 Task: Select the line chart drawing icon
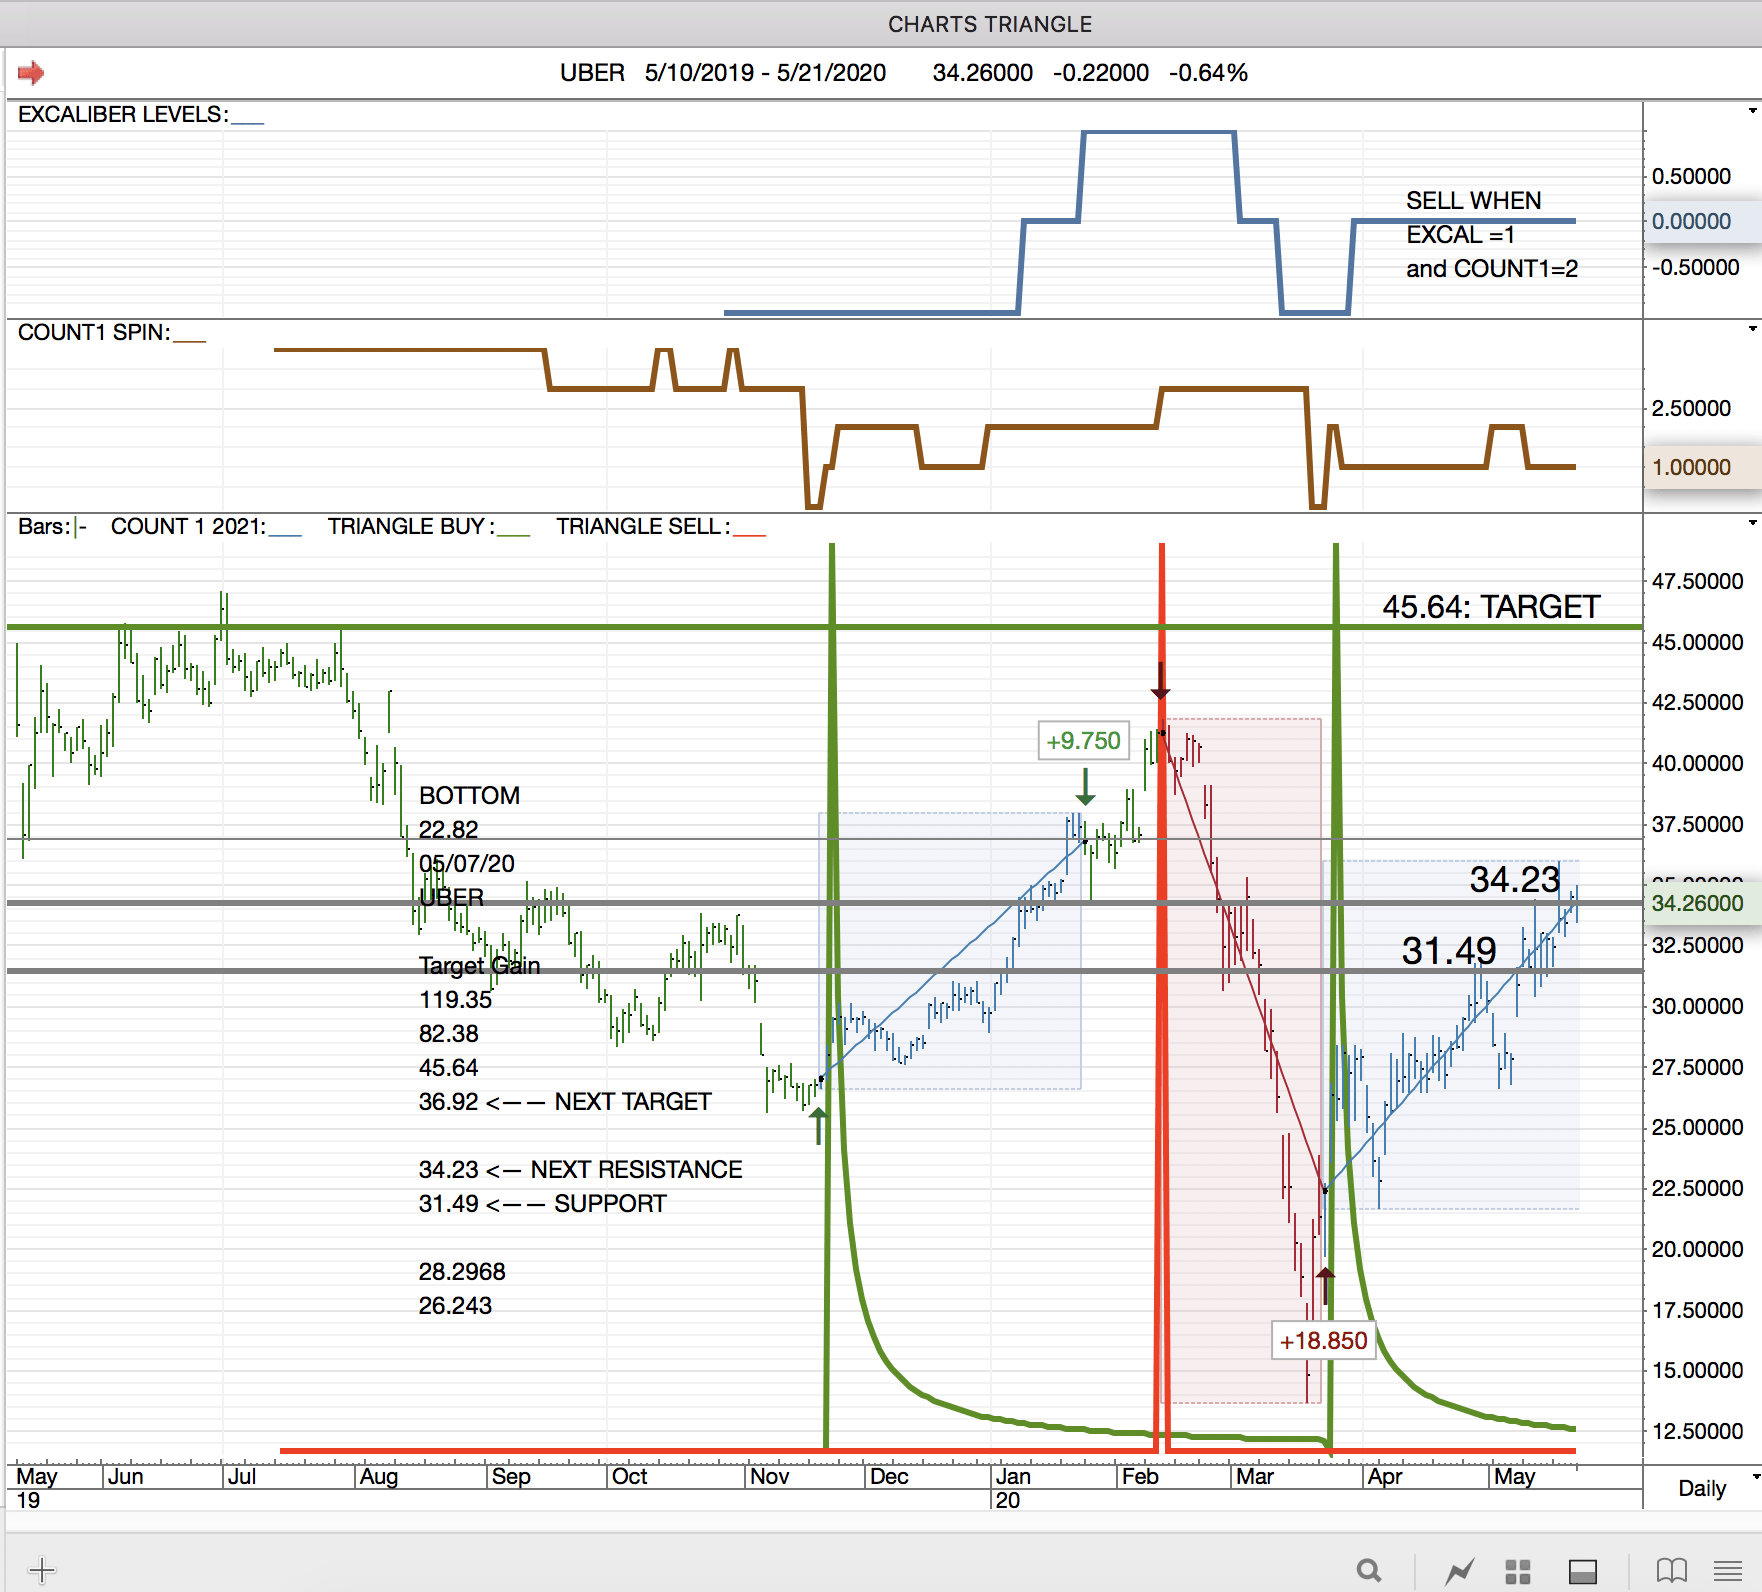tap(1459, 1571)
